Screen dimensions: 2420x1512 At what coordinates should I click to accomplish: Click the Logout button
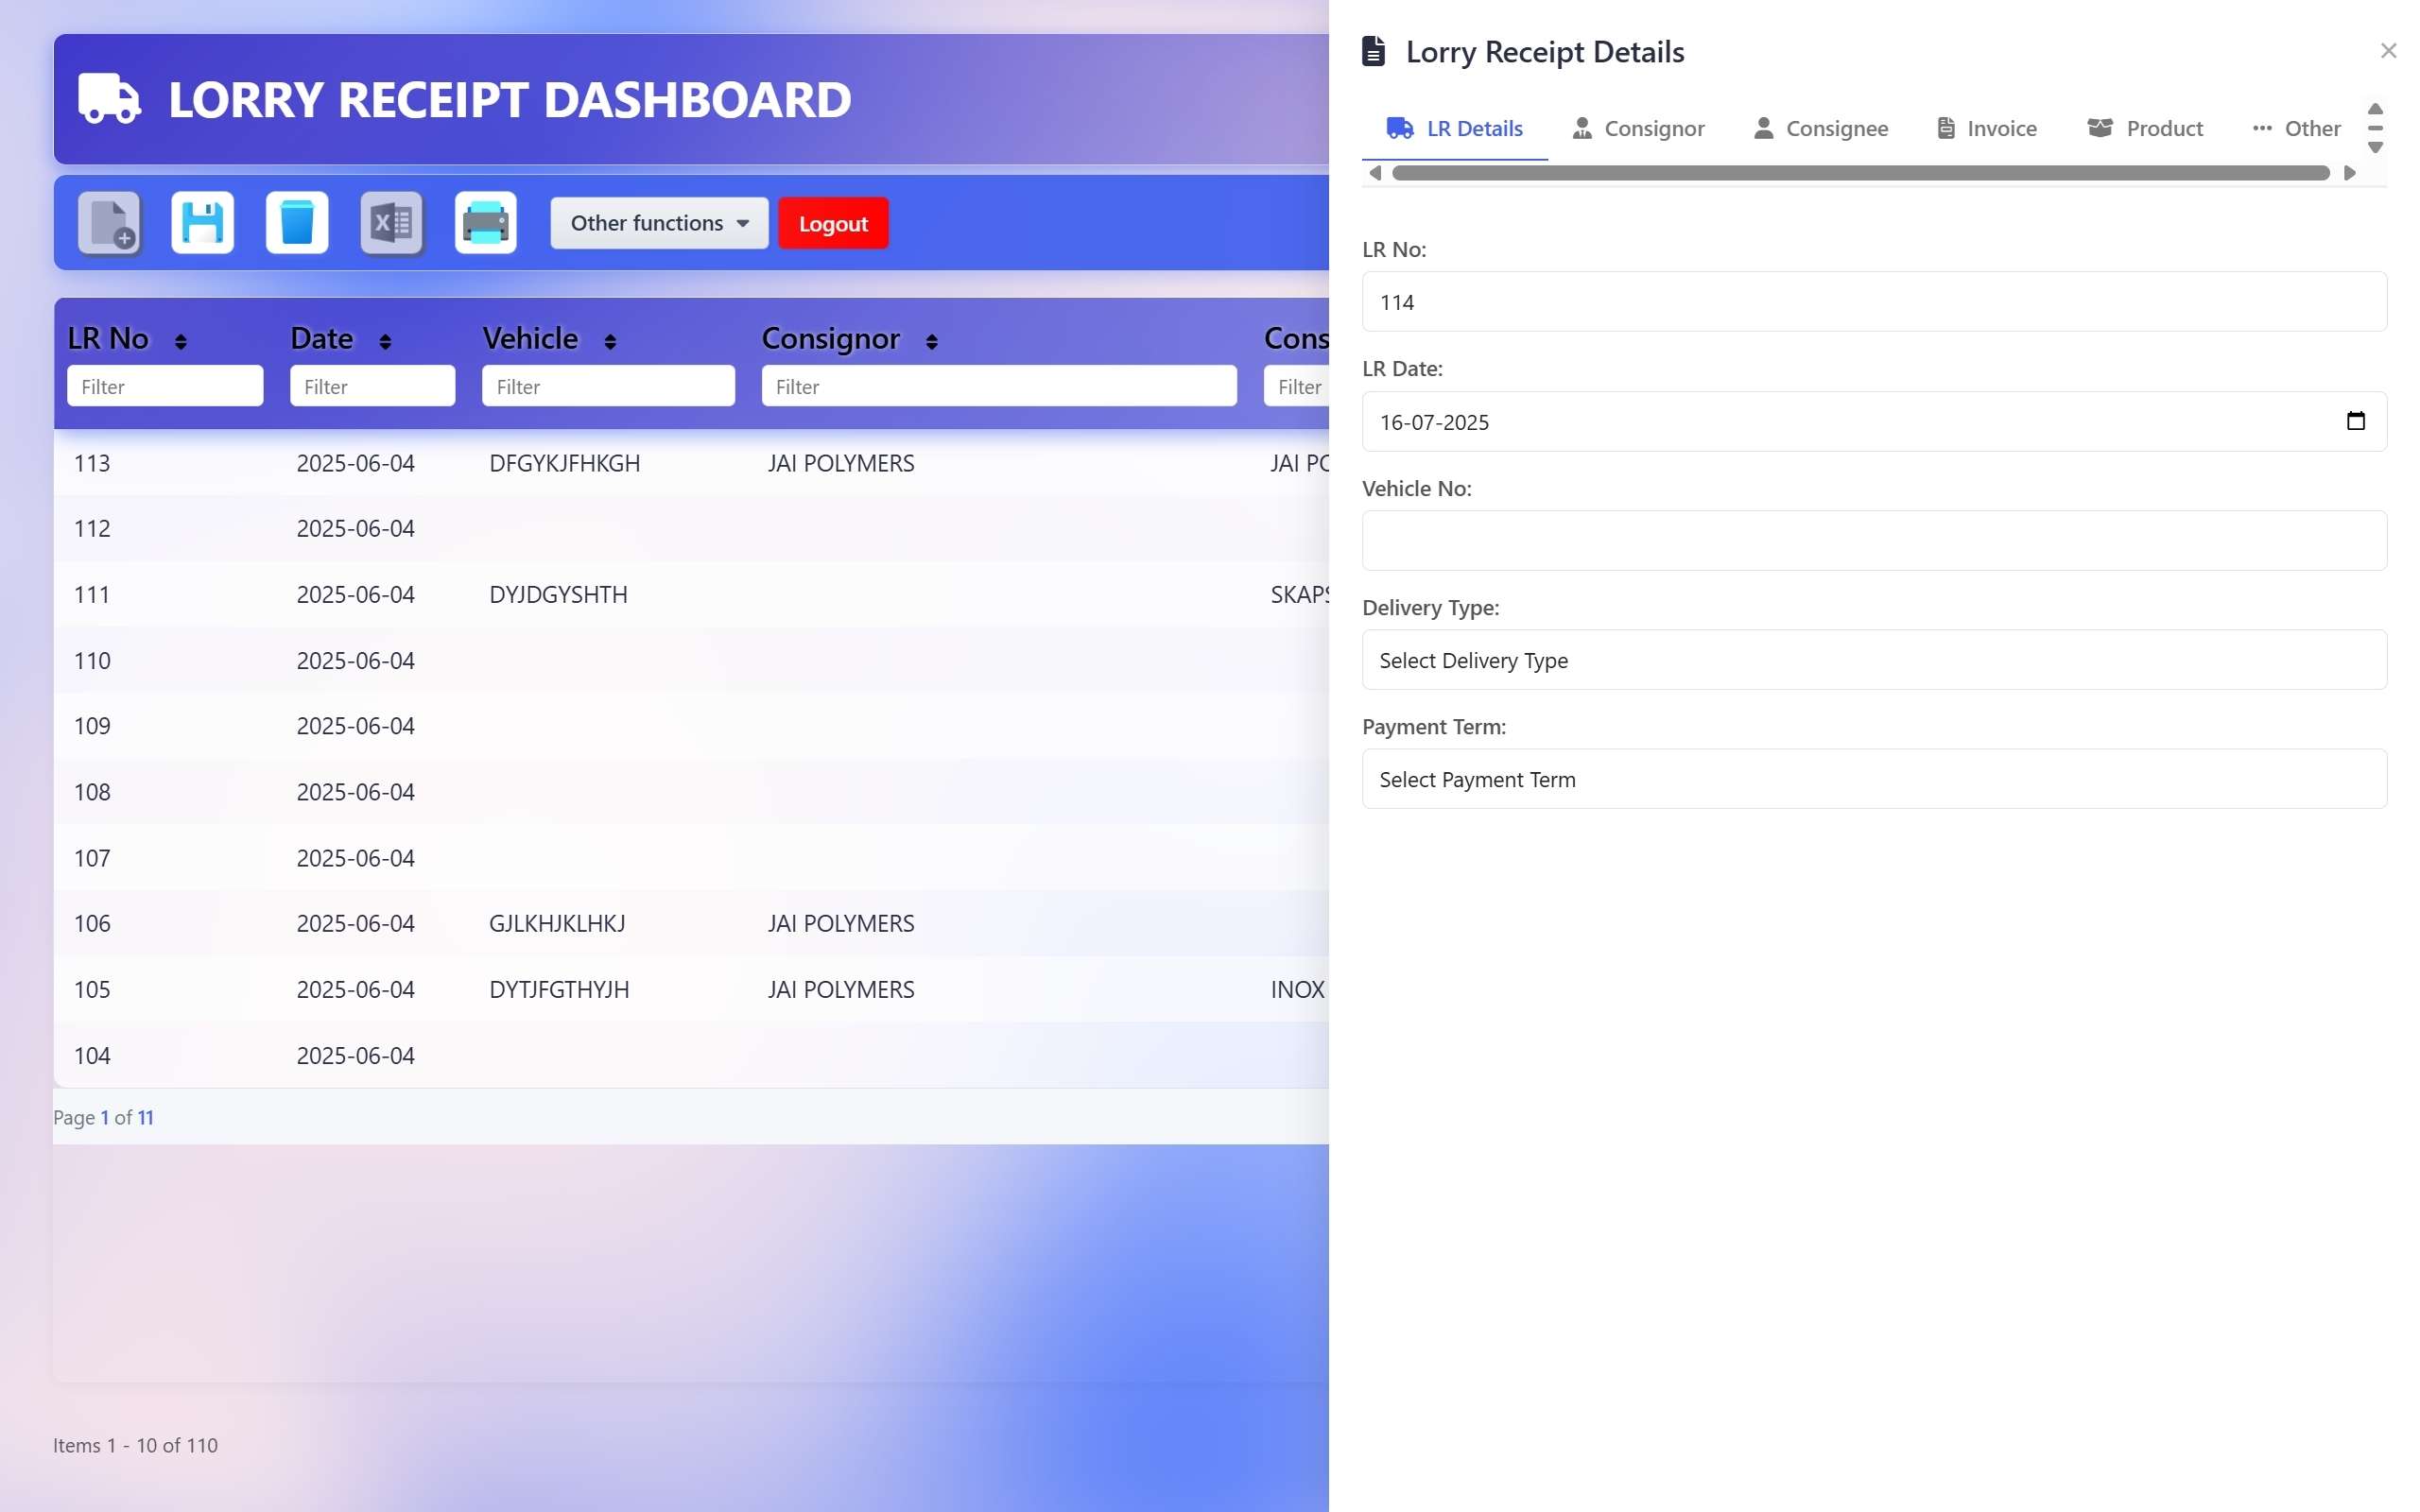coord(832,222)
